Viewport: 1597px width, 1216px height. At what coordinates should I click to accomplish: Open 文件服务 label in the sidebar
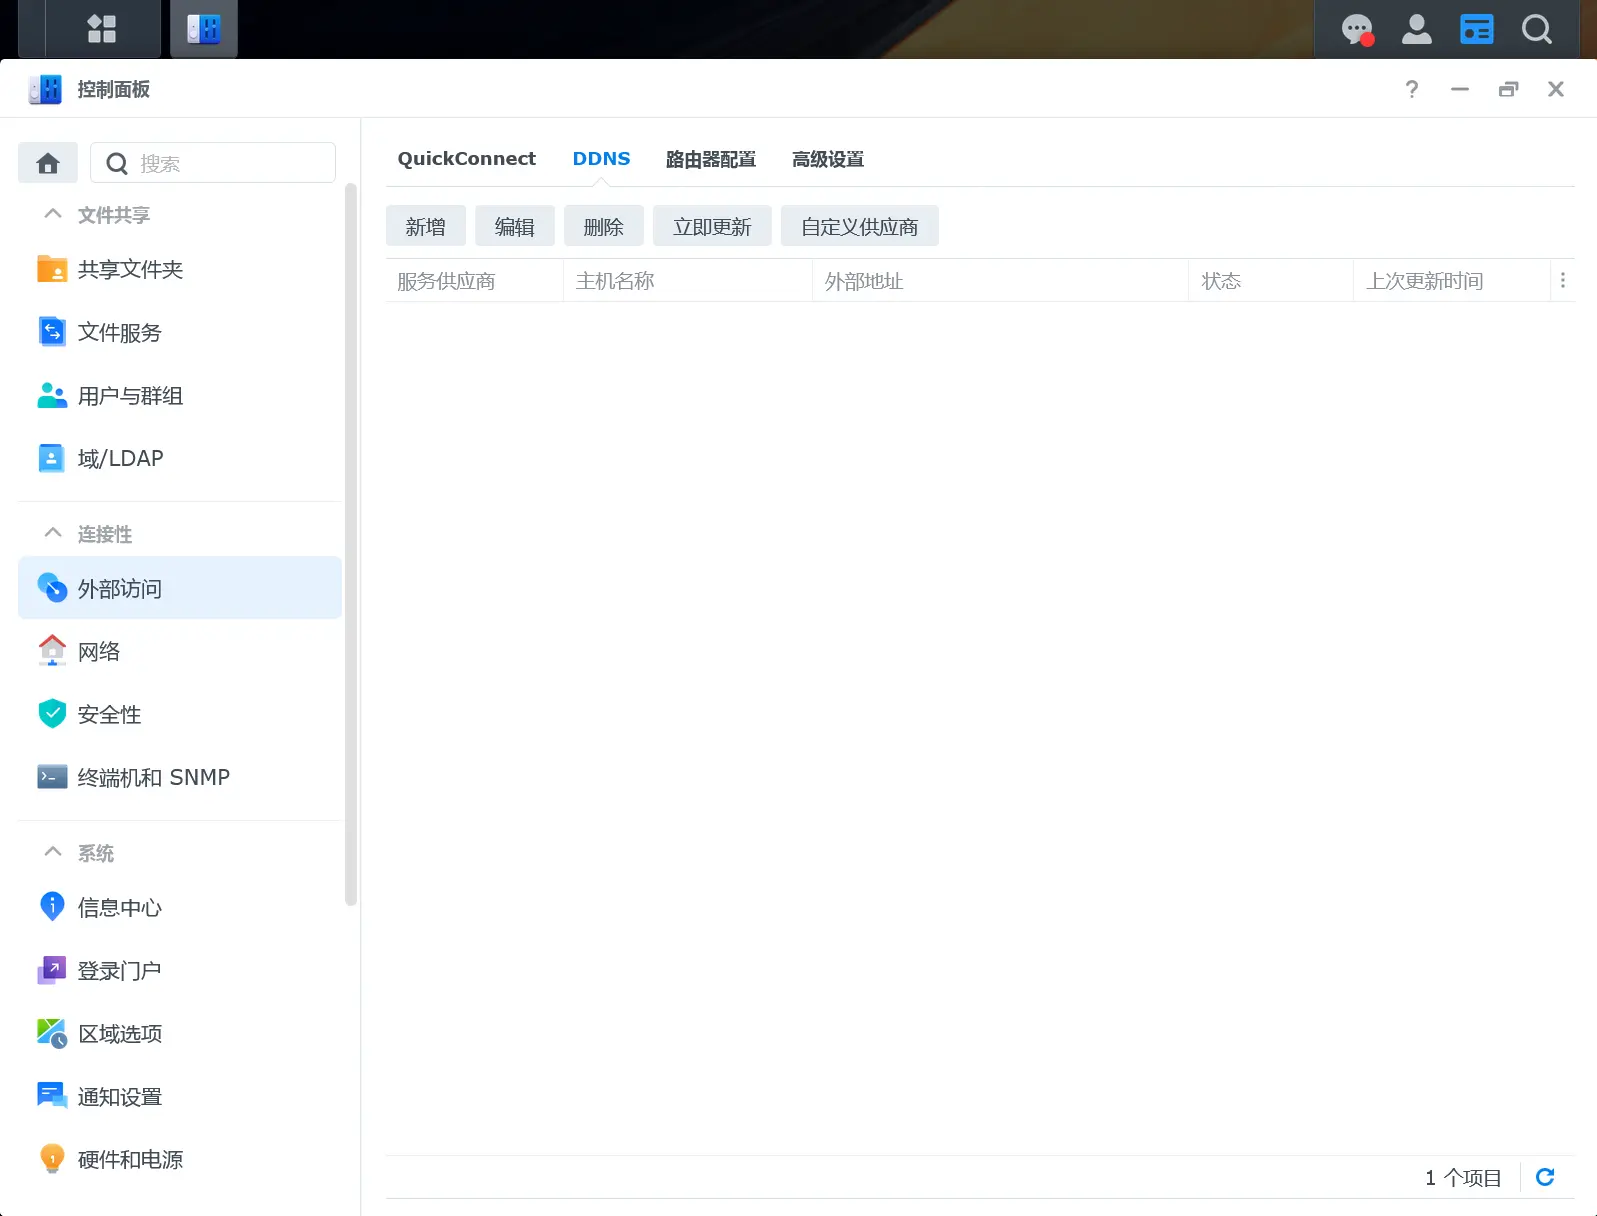point(120,332)
